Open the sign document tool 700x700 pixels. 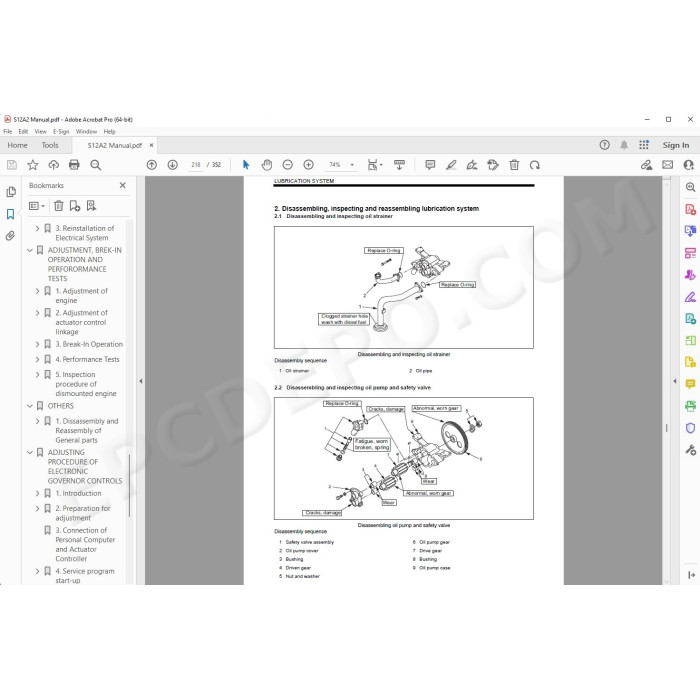pos(472,165)
